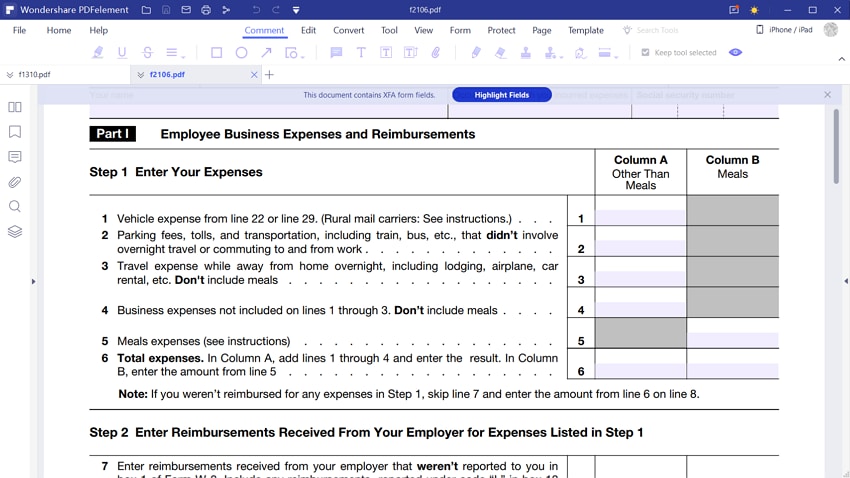Viewport: 850px width, 478px height.
Task: Toggle Keep tool selected checkbox
Action: click(645, 53)
